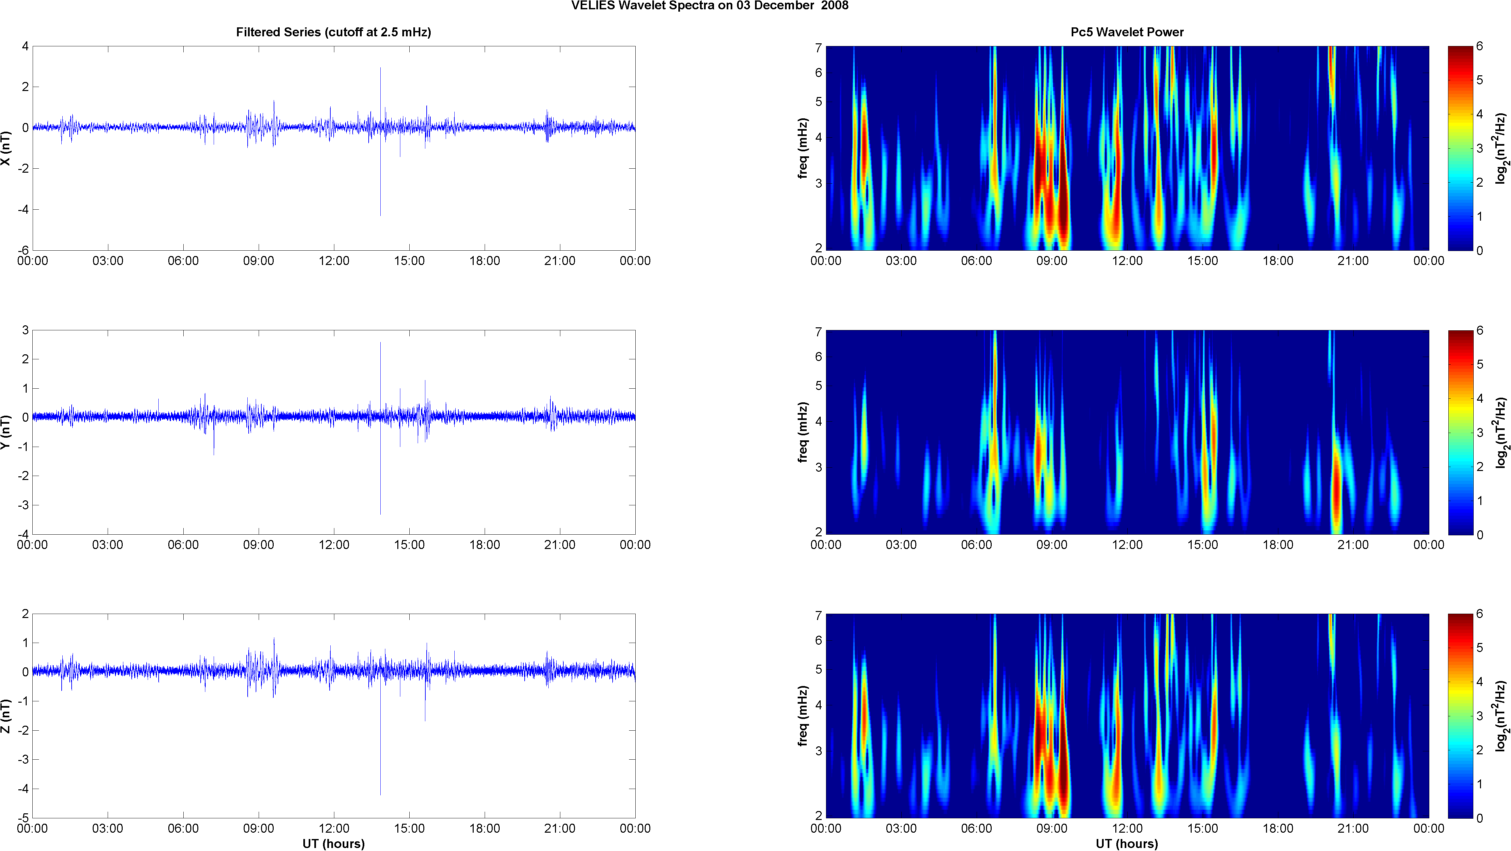
Task: Click the colorbar beside the bottom spectrogram
Action: pos(1460,716)
